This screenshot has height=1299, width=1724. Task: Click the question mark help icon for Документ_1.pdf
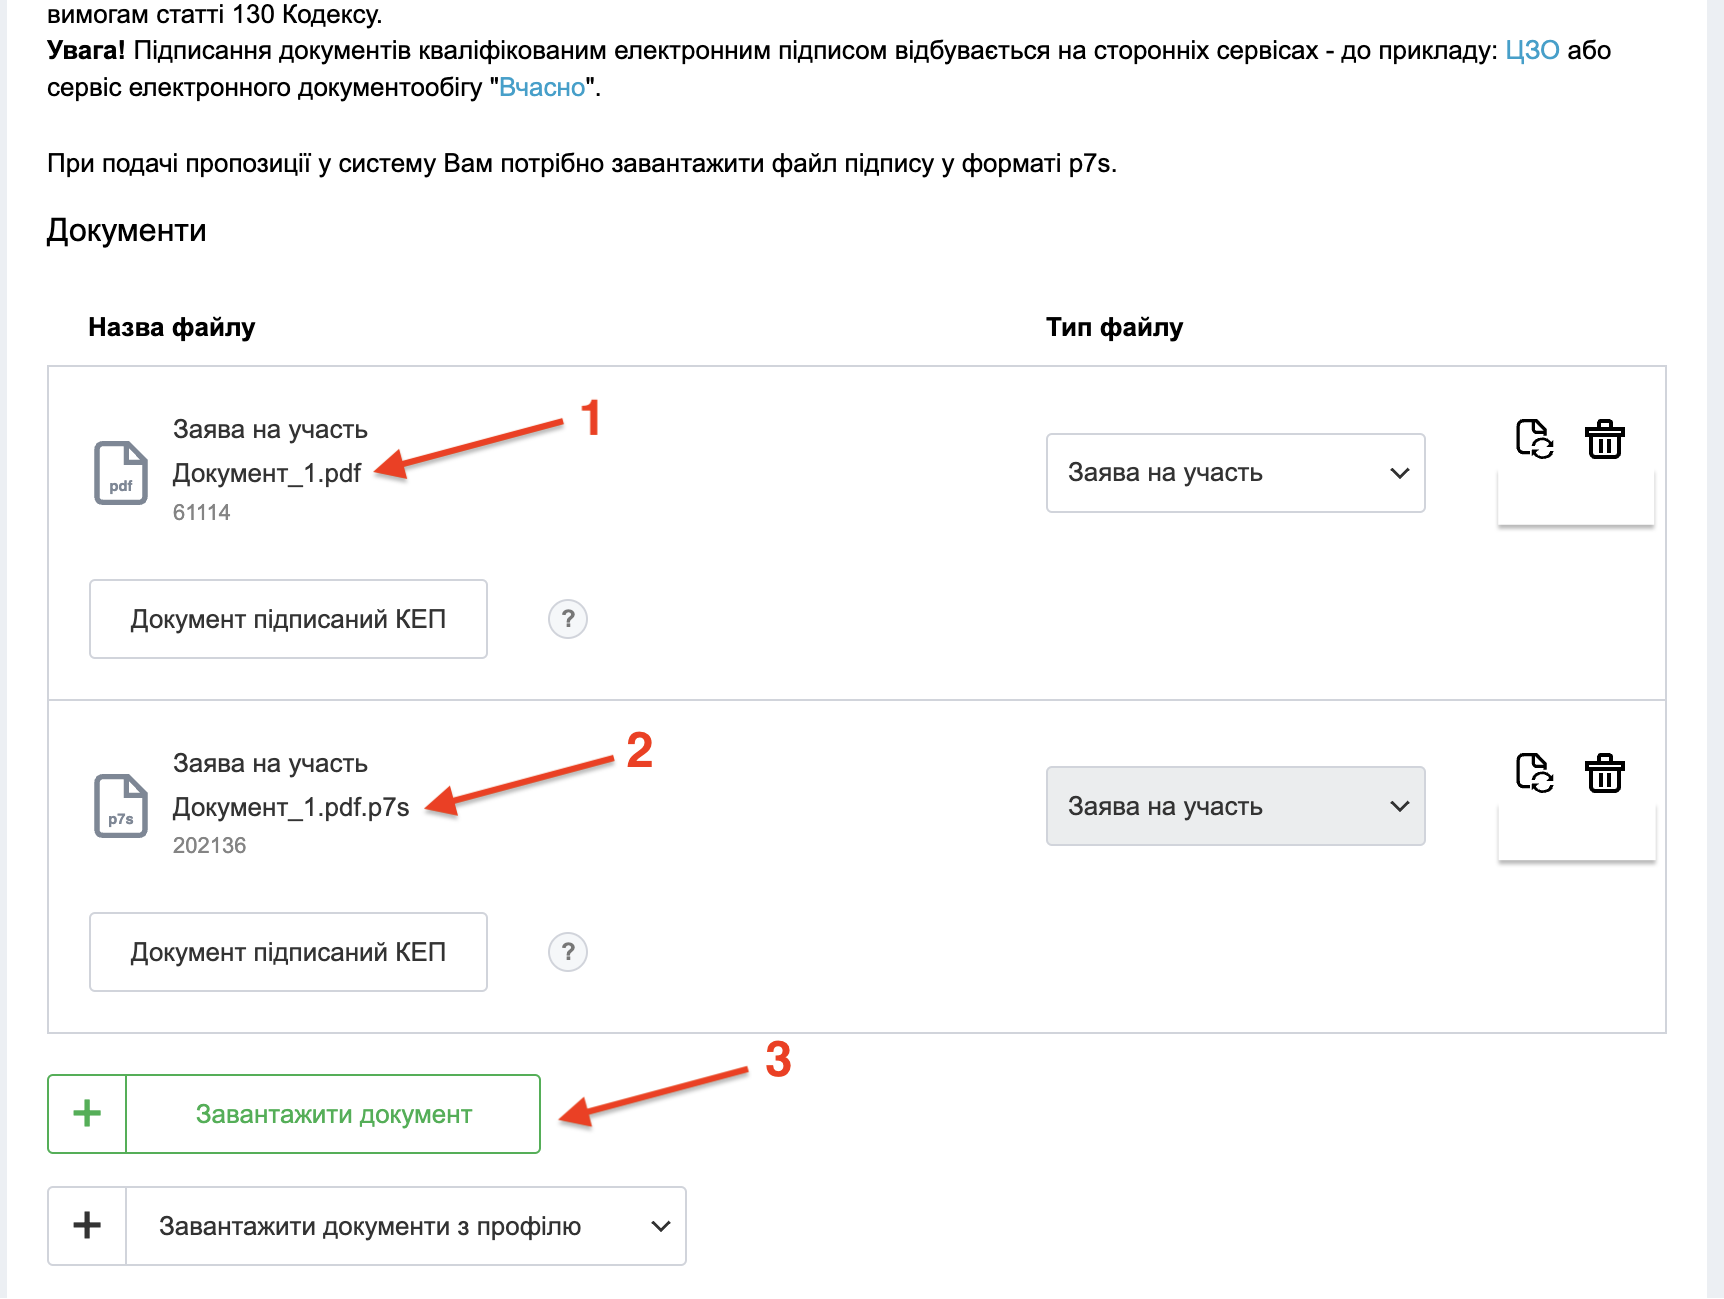coord(568,619)
